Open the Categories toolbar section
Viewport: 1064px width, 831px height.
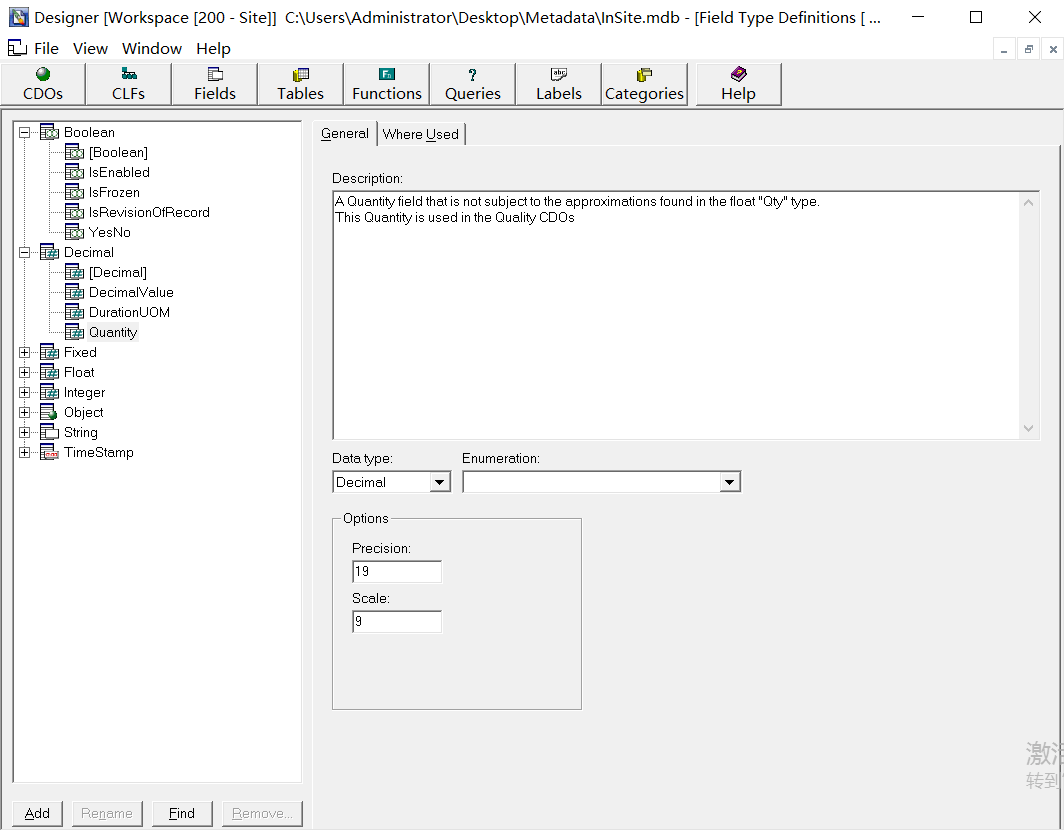click(644, 84)
